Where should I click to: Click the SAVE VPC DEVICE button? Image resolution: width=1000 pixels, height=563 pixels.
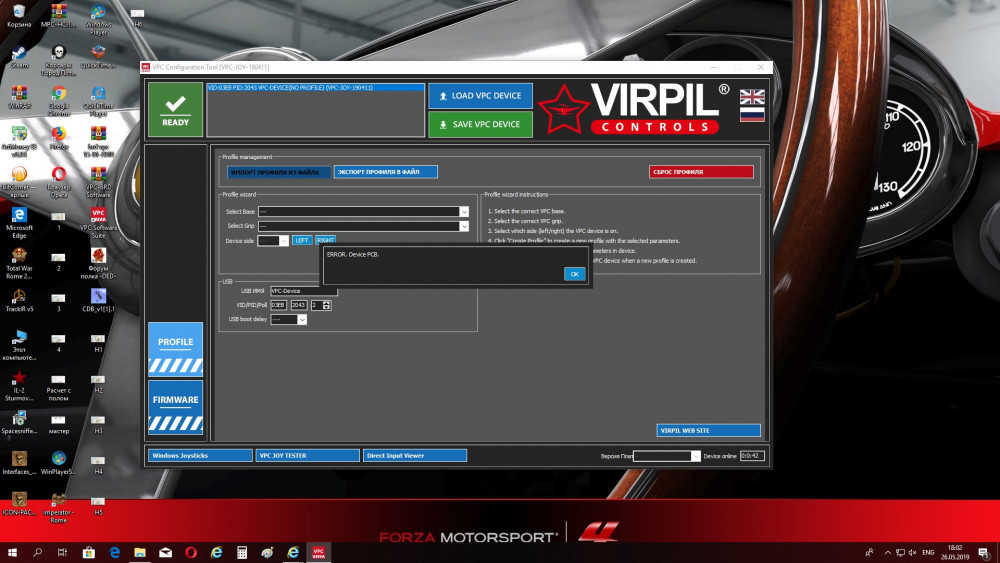(x=480, y=124)
